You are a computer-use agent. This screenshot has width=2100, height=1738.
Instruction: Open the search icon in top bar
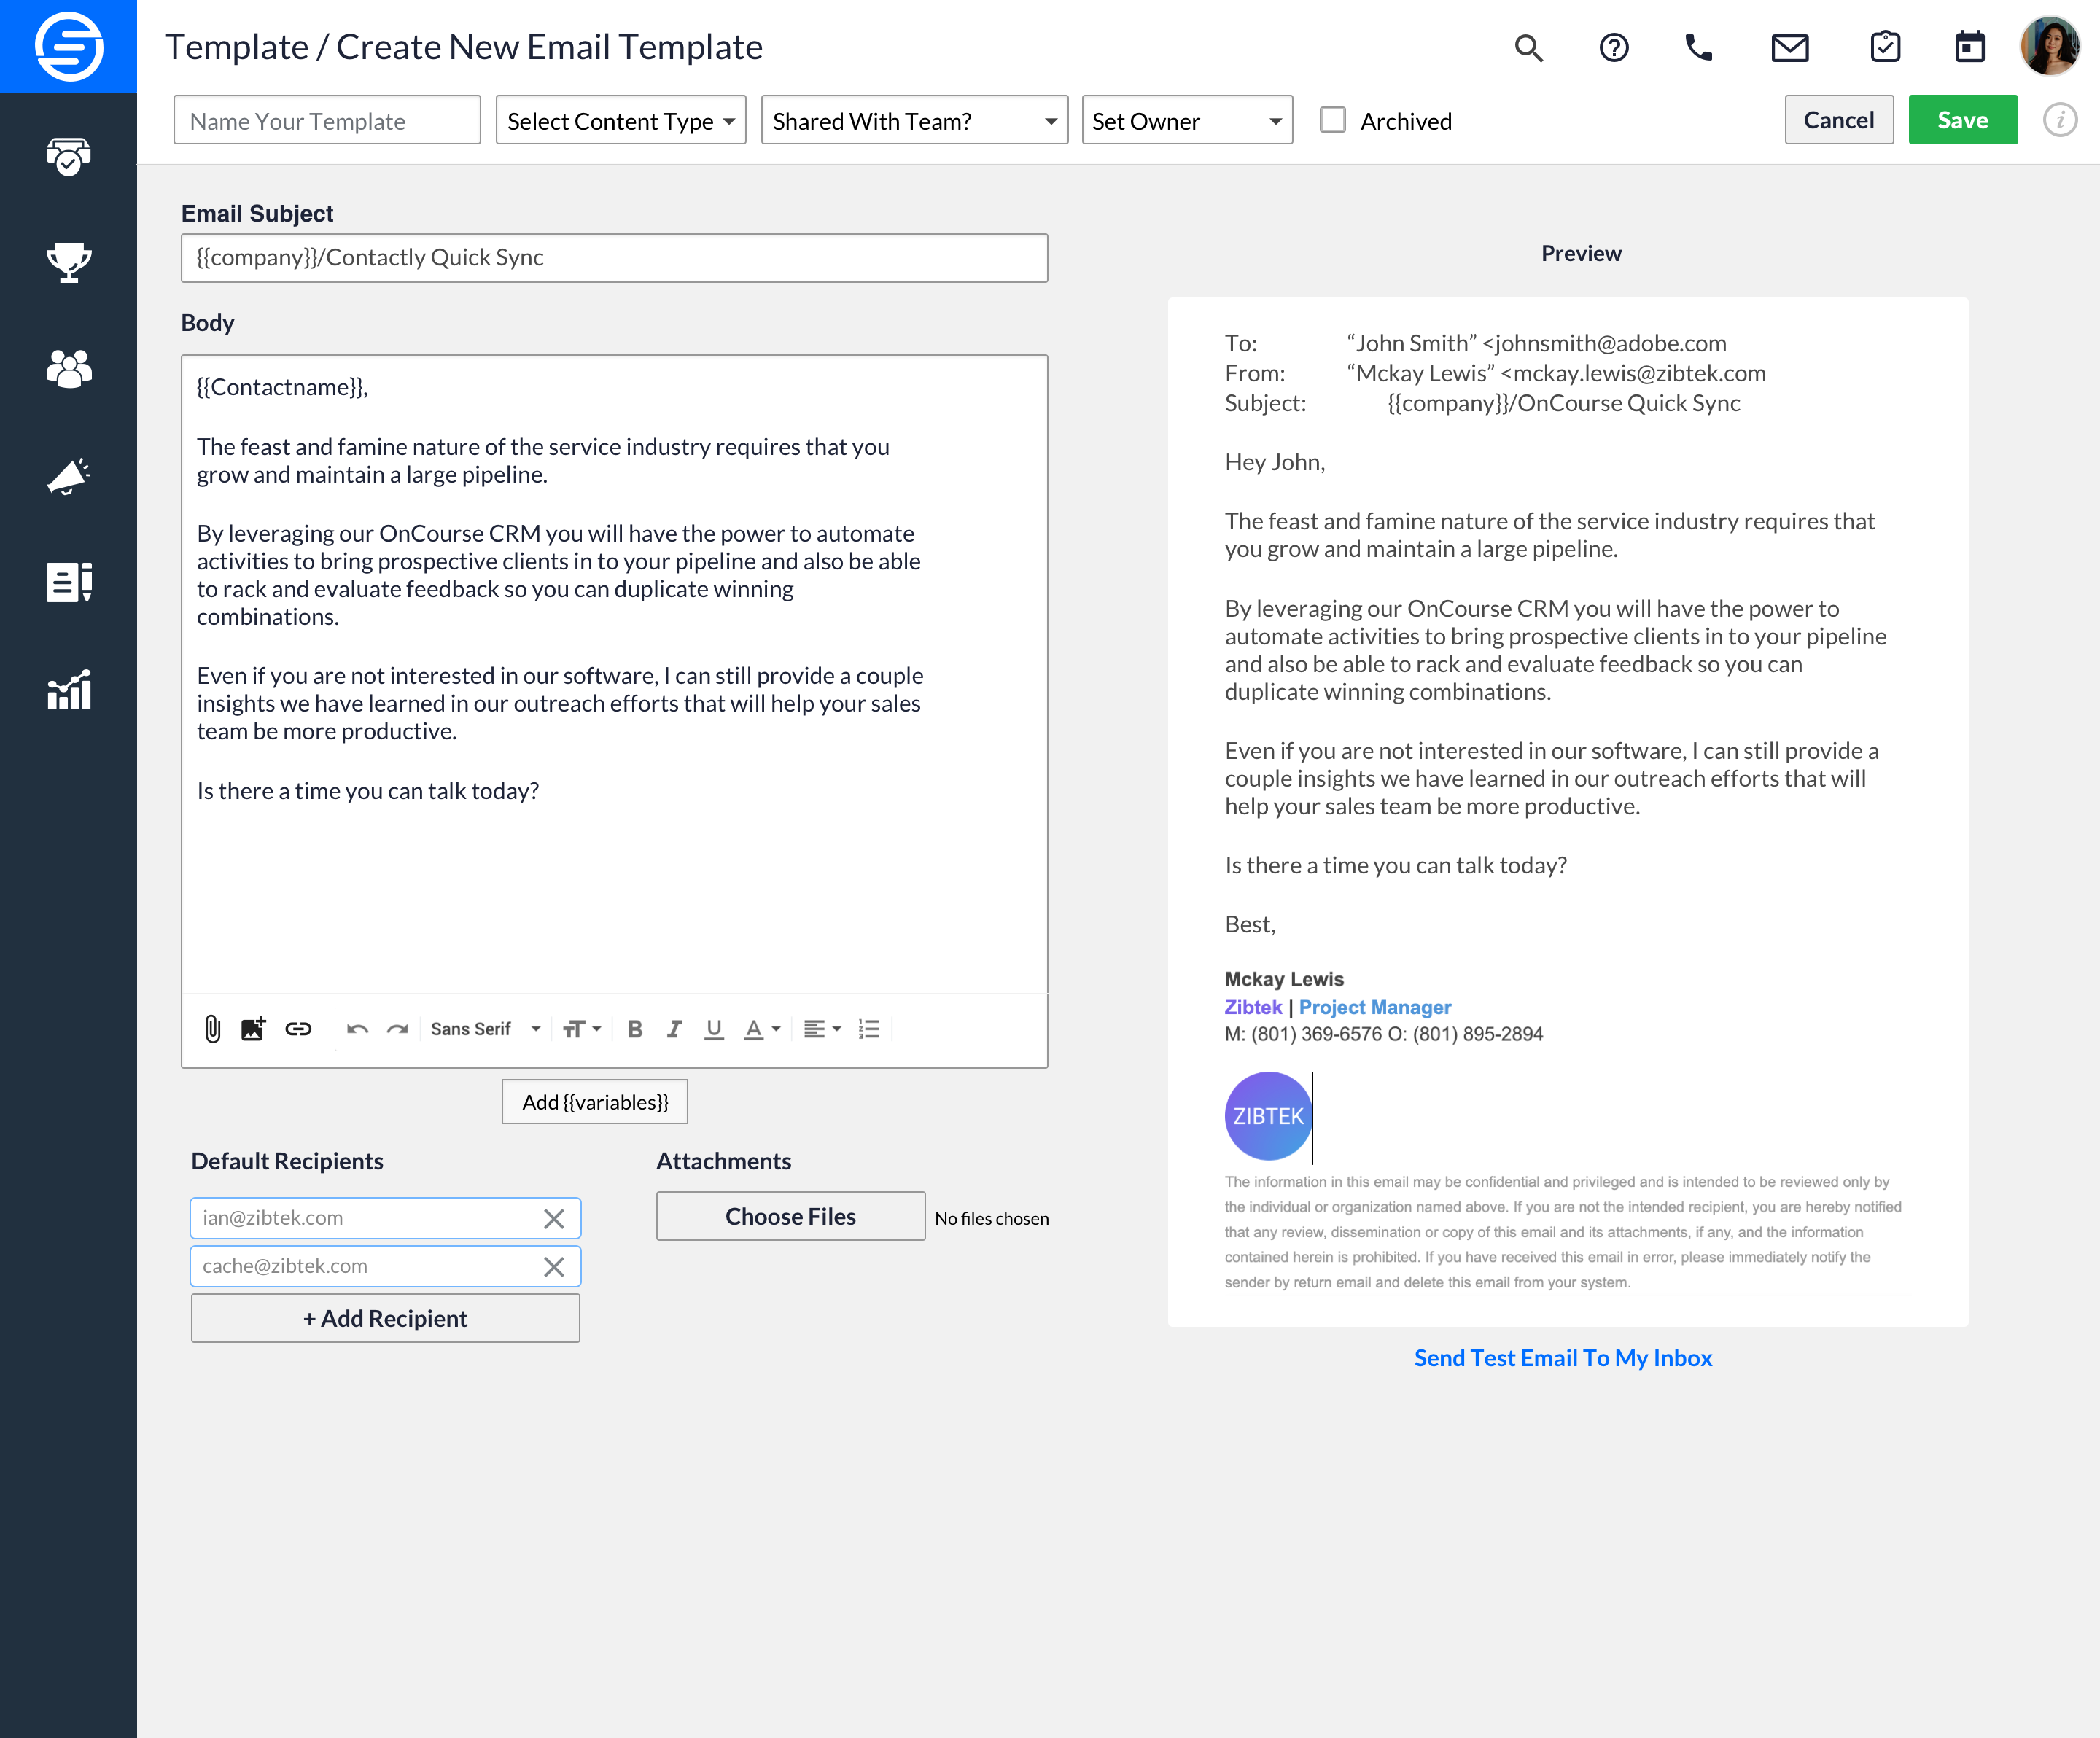1528,47
